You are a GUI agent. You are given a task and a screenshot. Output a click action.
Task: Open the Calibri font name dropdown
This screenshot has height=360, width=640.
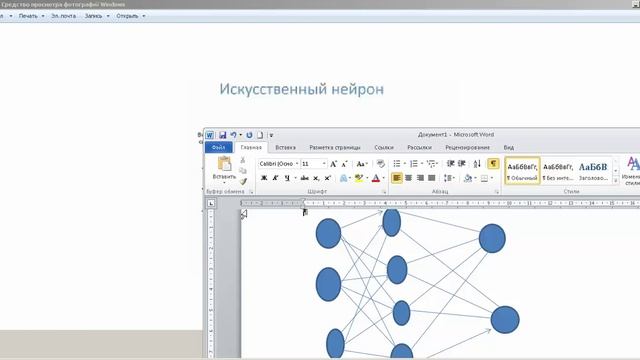click(297, 164)
